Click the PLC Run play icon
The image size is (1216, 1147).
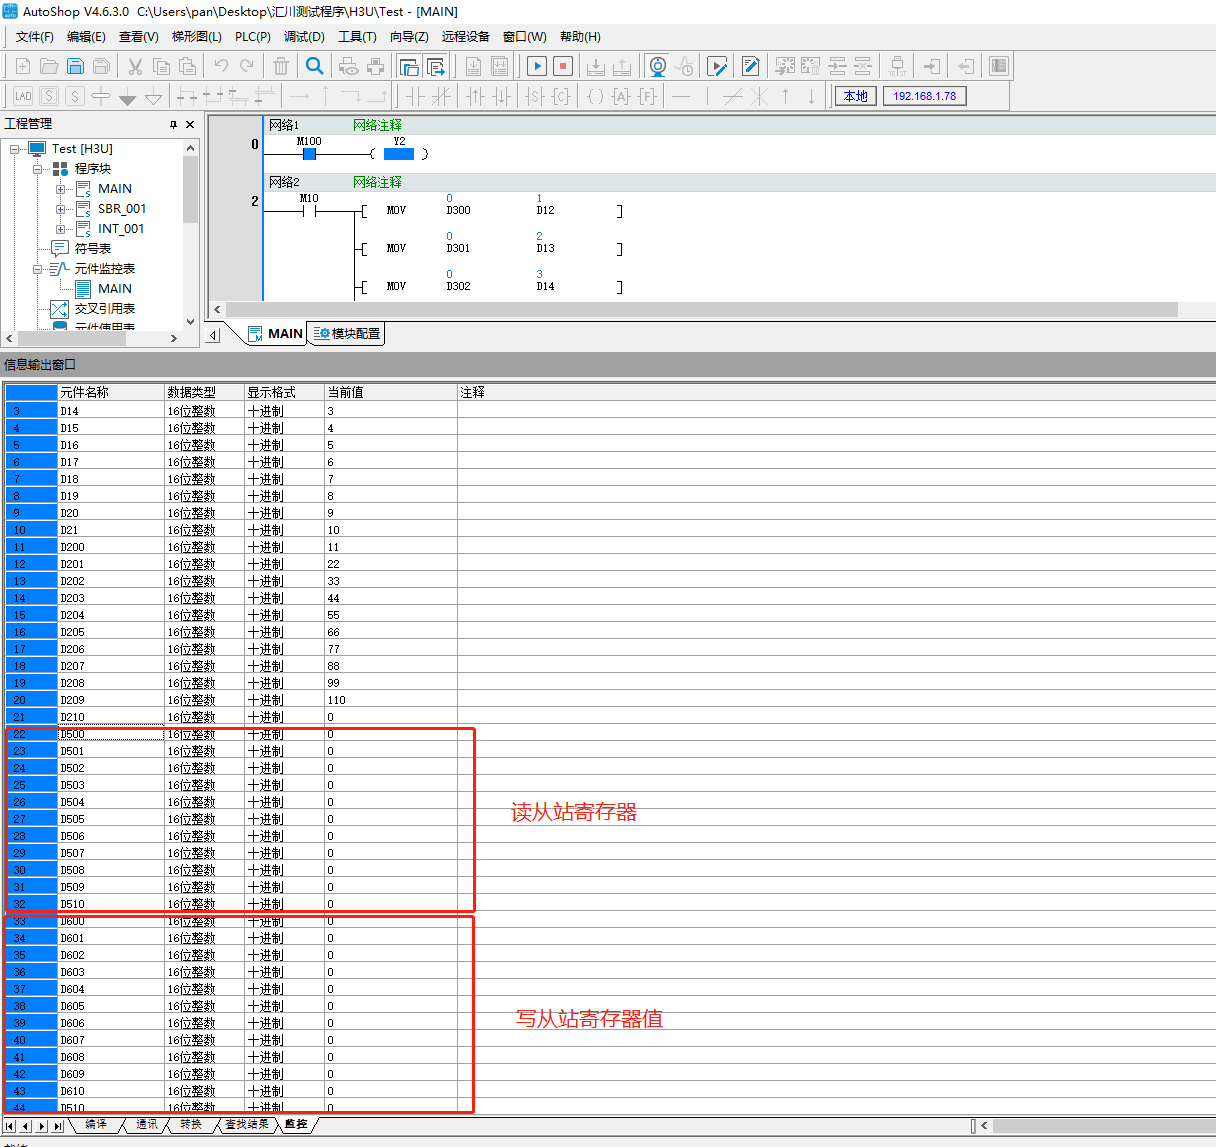[x=537, y=66]
